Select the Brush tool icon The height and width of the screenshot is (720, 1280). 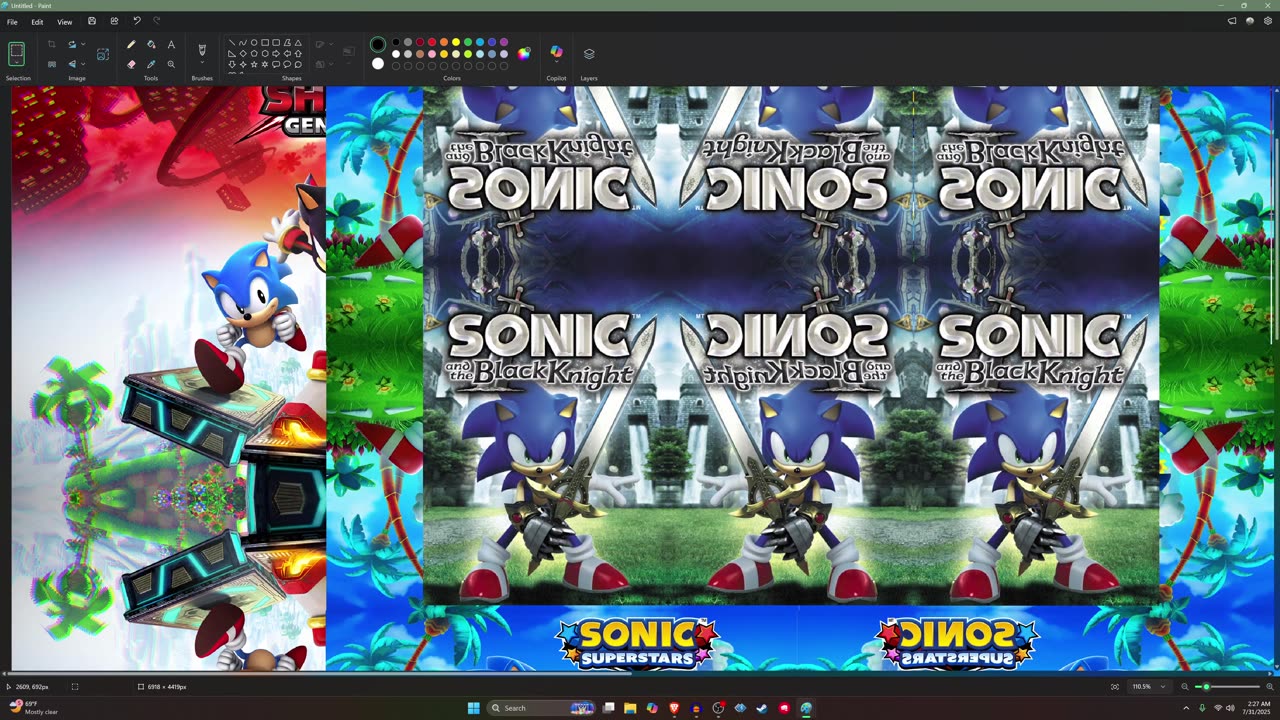point(202,49)
